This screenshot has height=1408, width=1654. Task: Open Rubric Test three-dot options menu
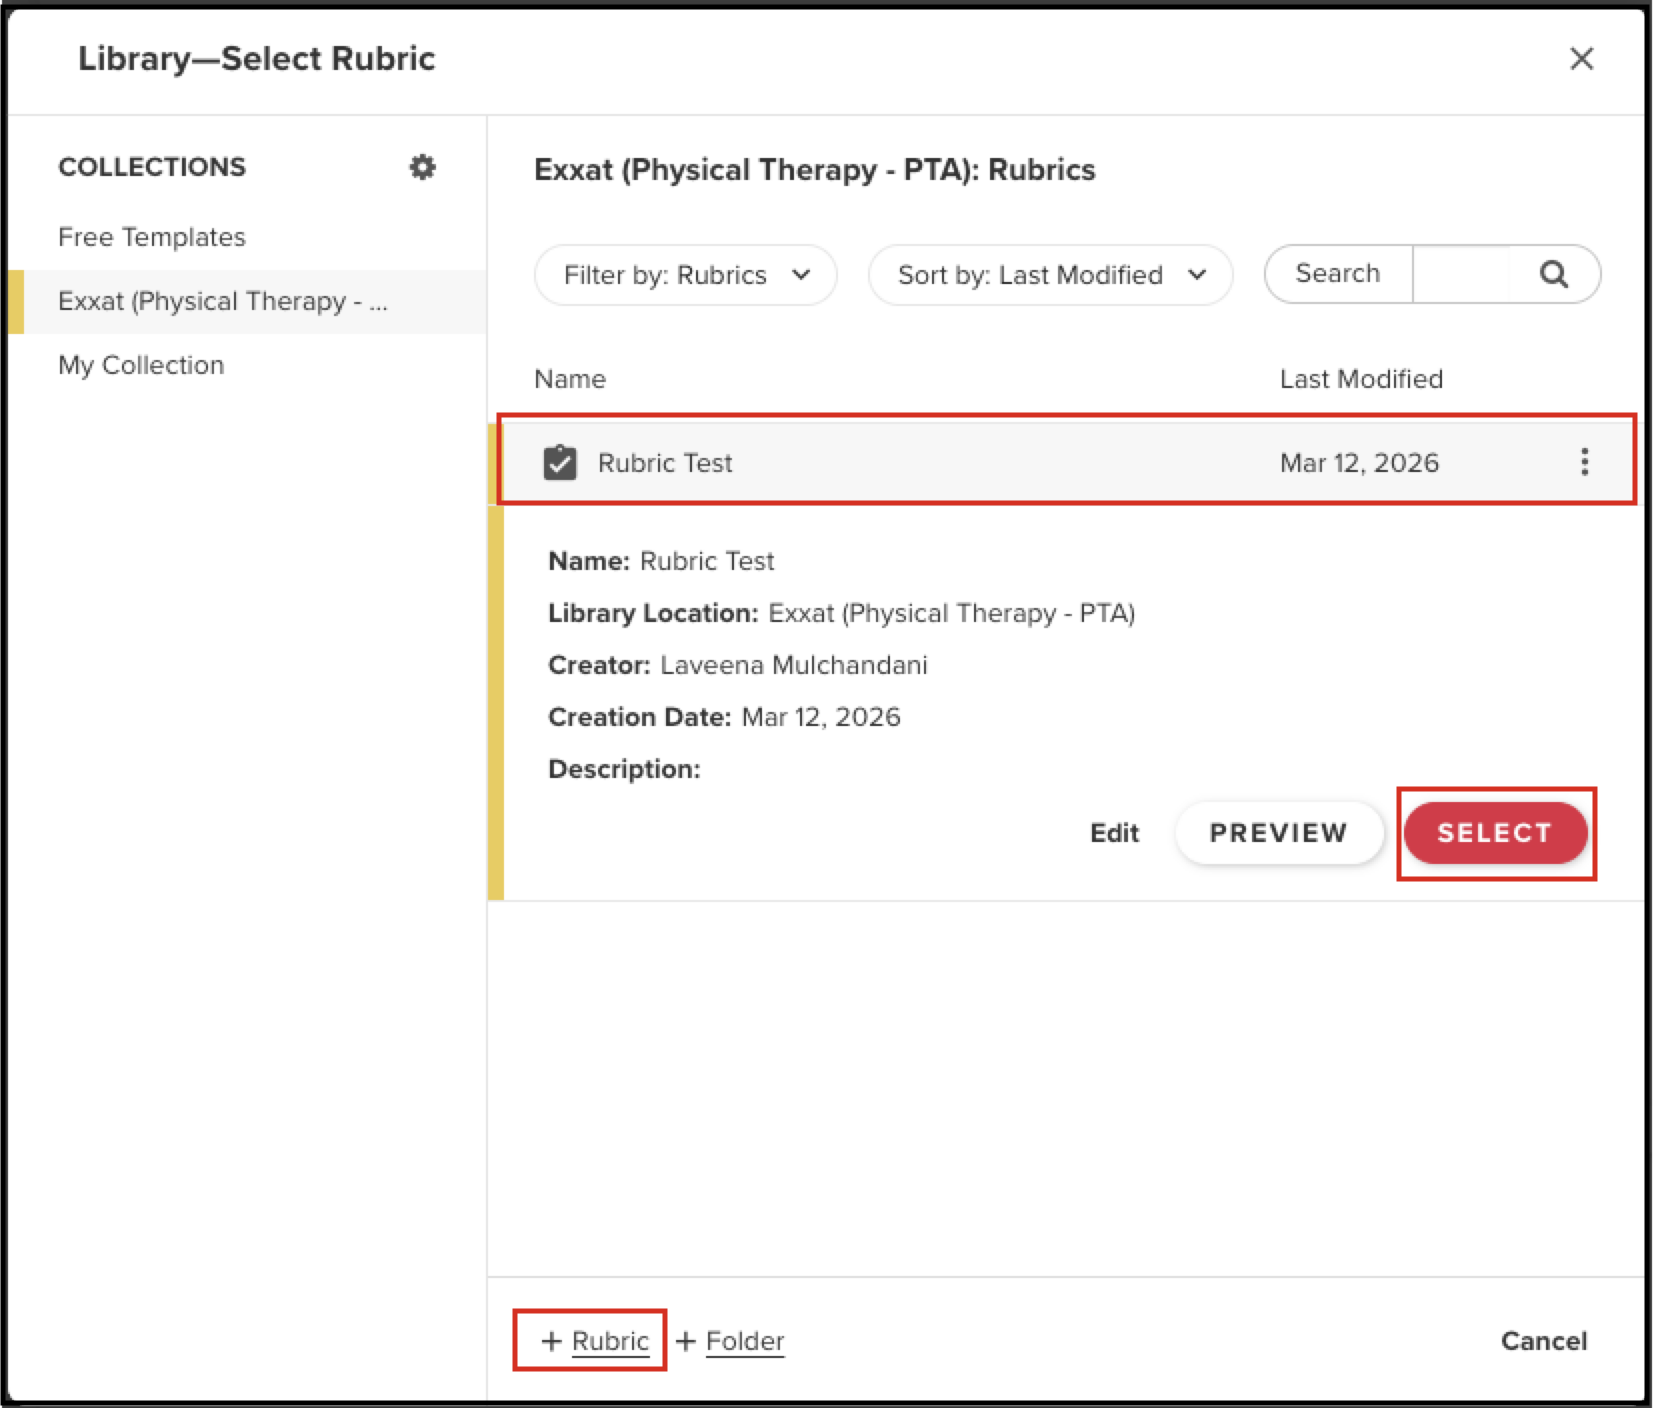coord(1584,462)
